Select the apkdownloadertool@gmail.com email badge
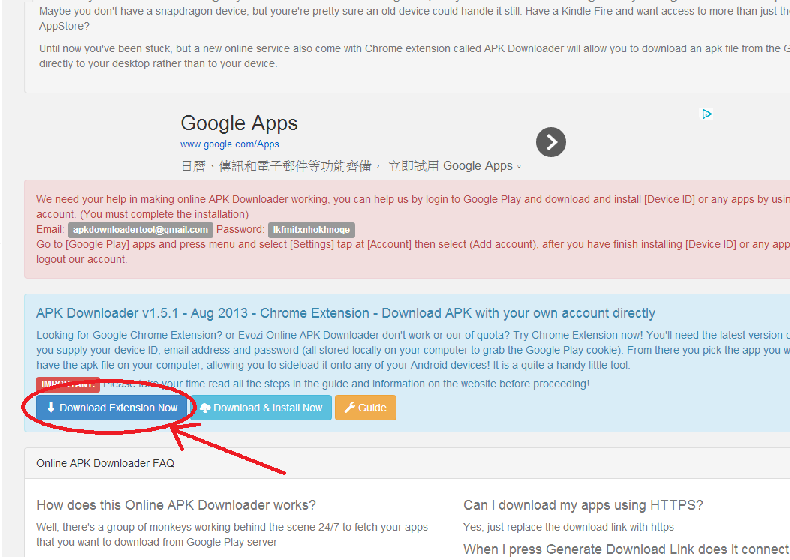790x560 pixels. [140, 229]
